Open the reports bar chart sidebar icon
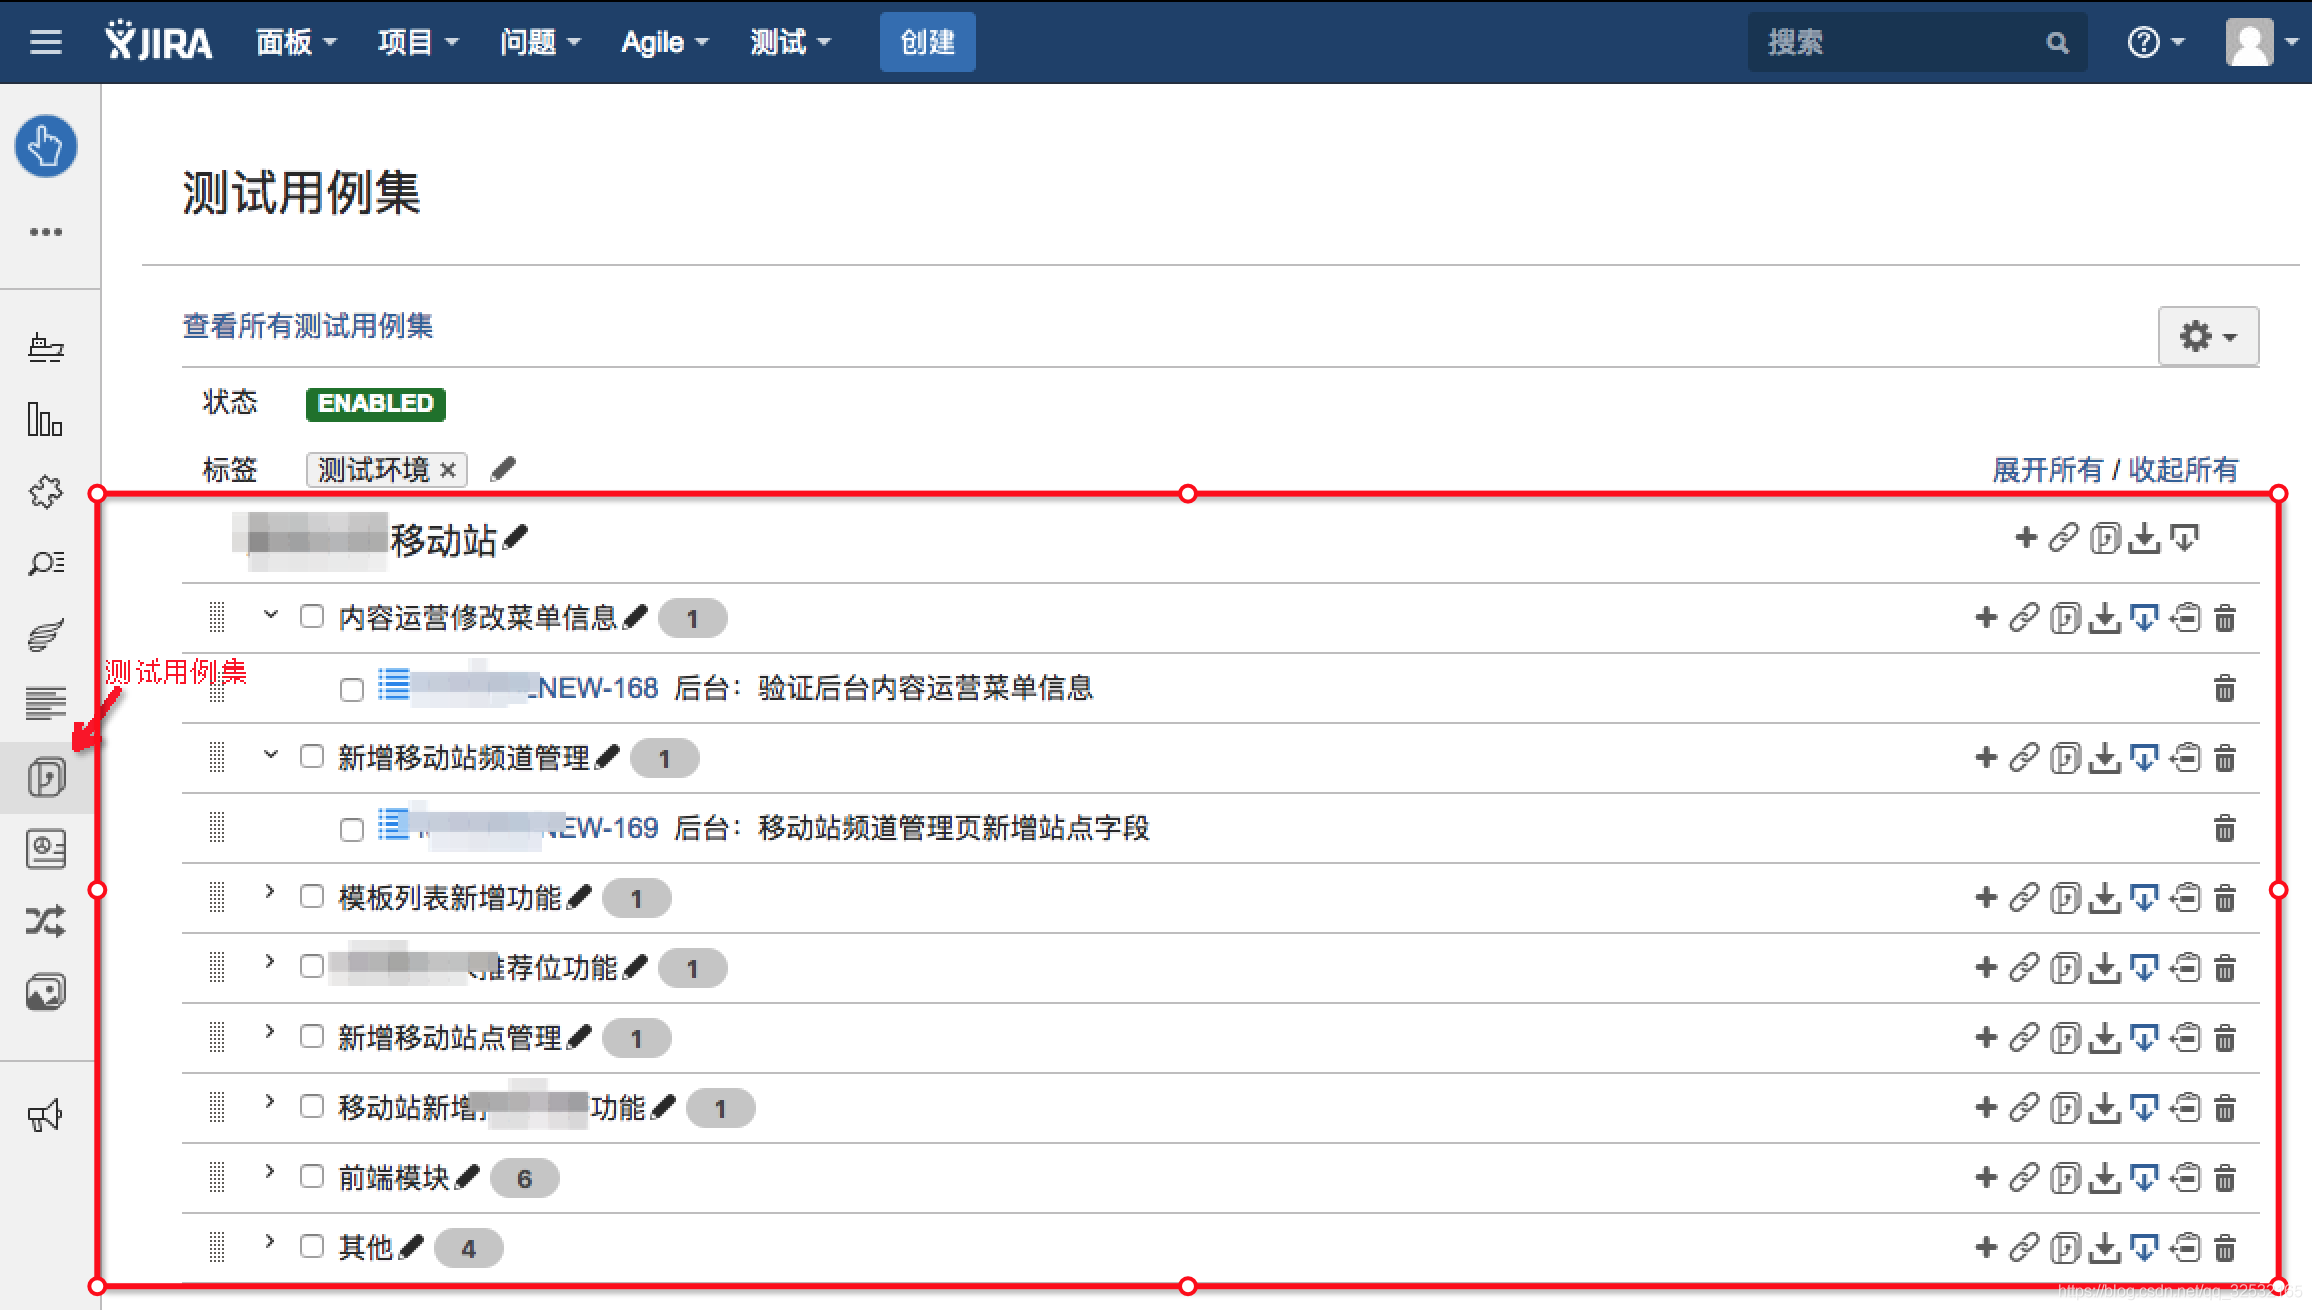2312x1310 pixels. (x=45, y=419)
